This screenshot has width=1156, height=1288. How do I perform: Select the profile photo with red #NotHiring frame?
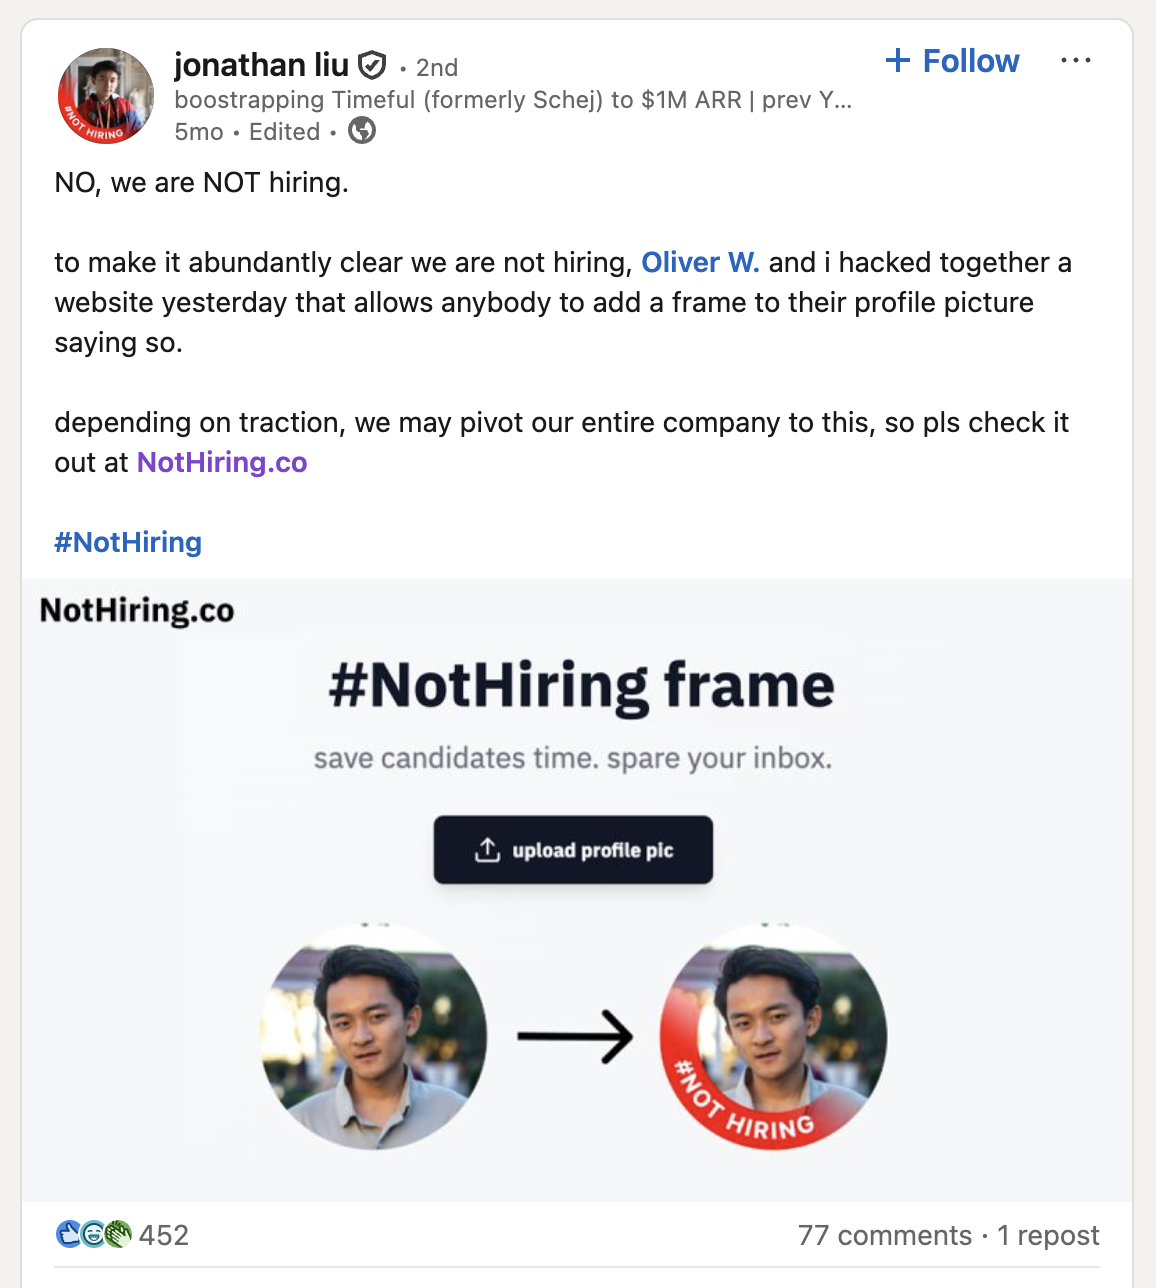click(x=773, y=1036)
